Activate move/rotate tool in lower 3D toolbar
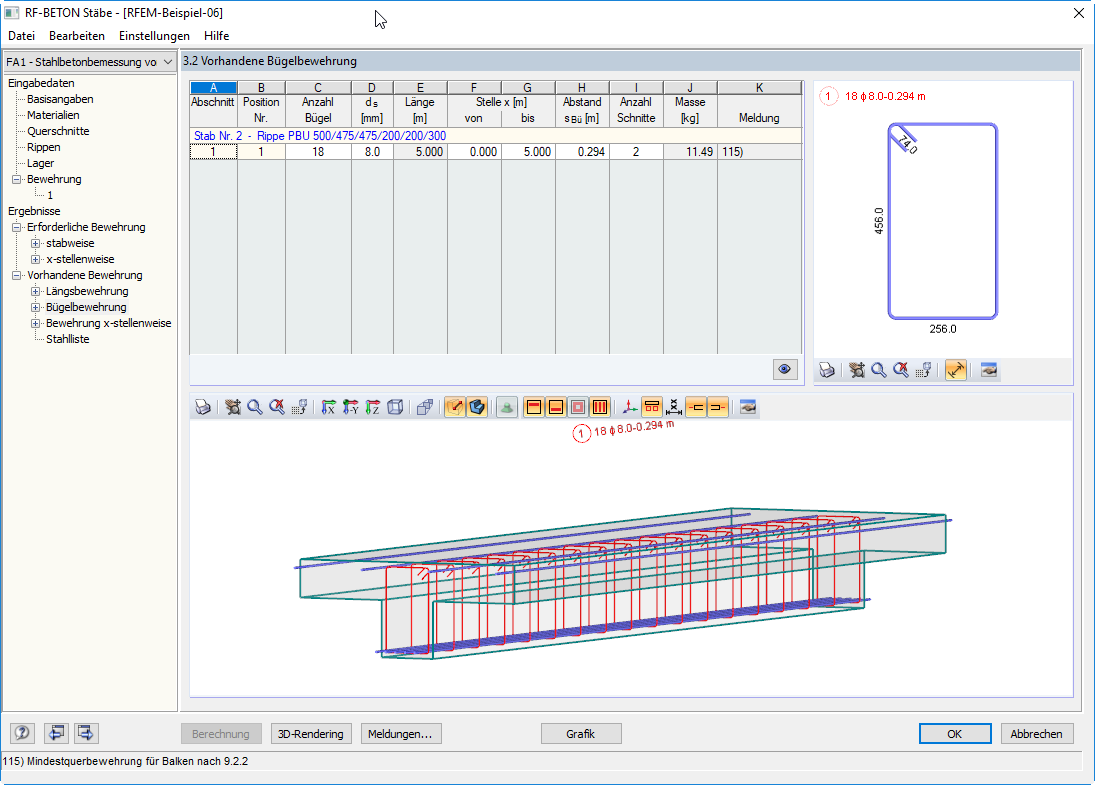1095x785 pixels. [x=233, y=407]
